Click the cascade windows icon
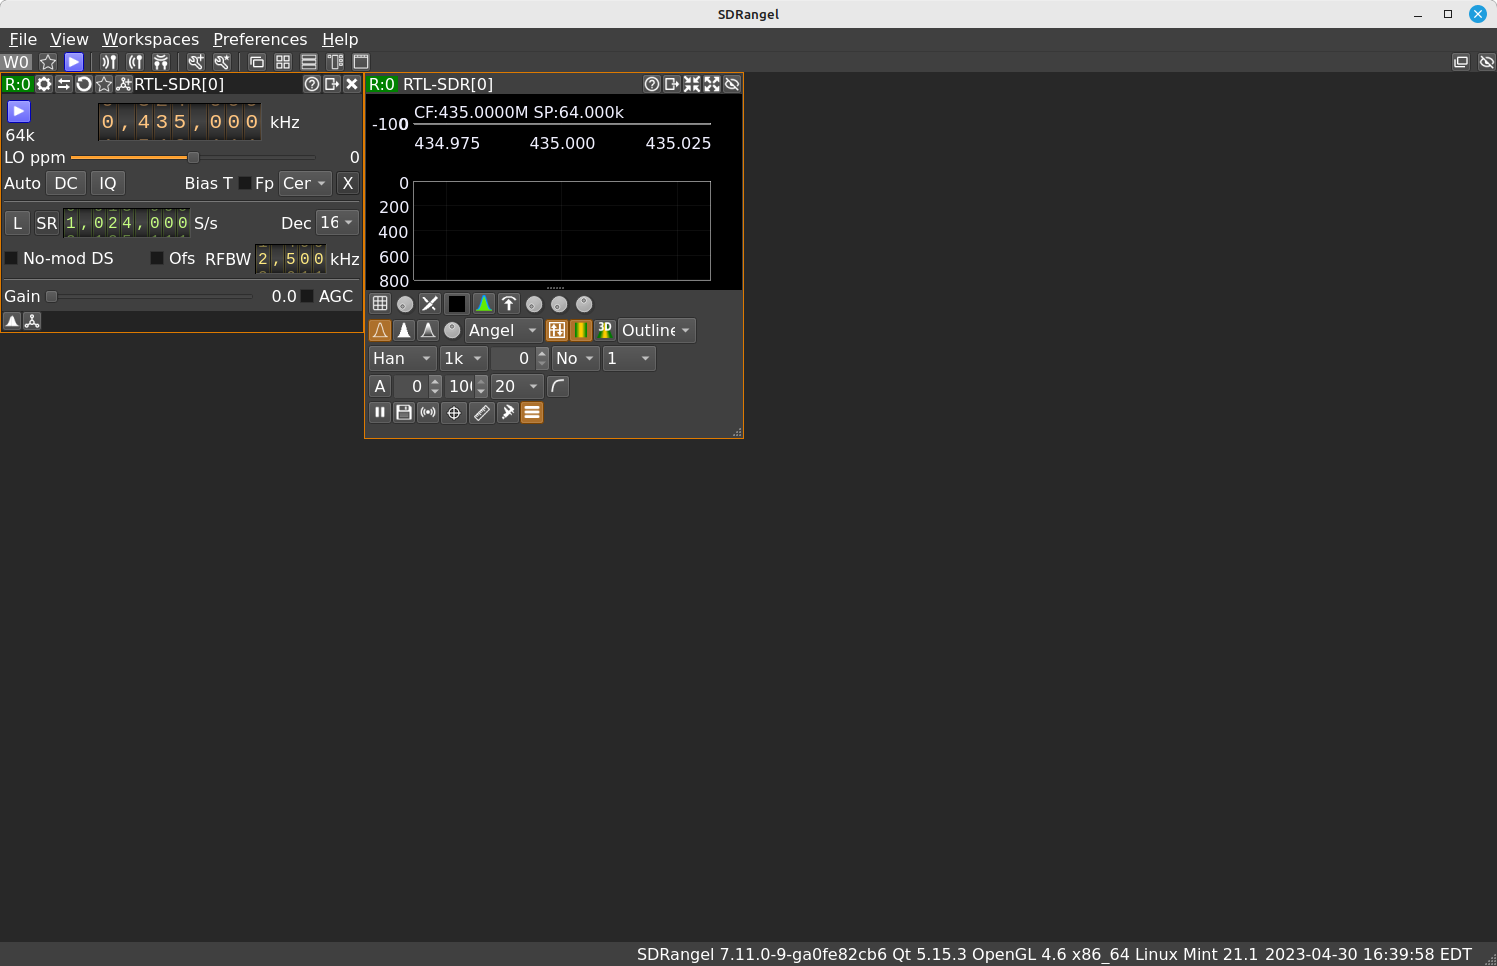The height and width of the screenshot is (966, 1497). coord(257,62)
